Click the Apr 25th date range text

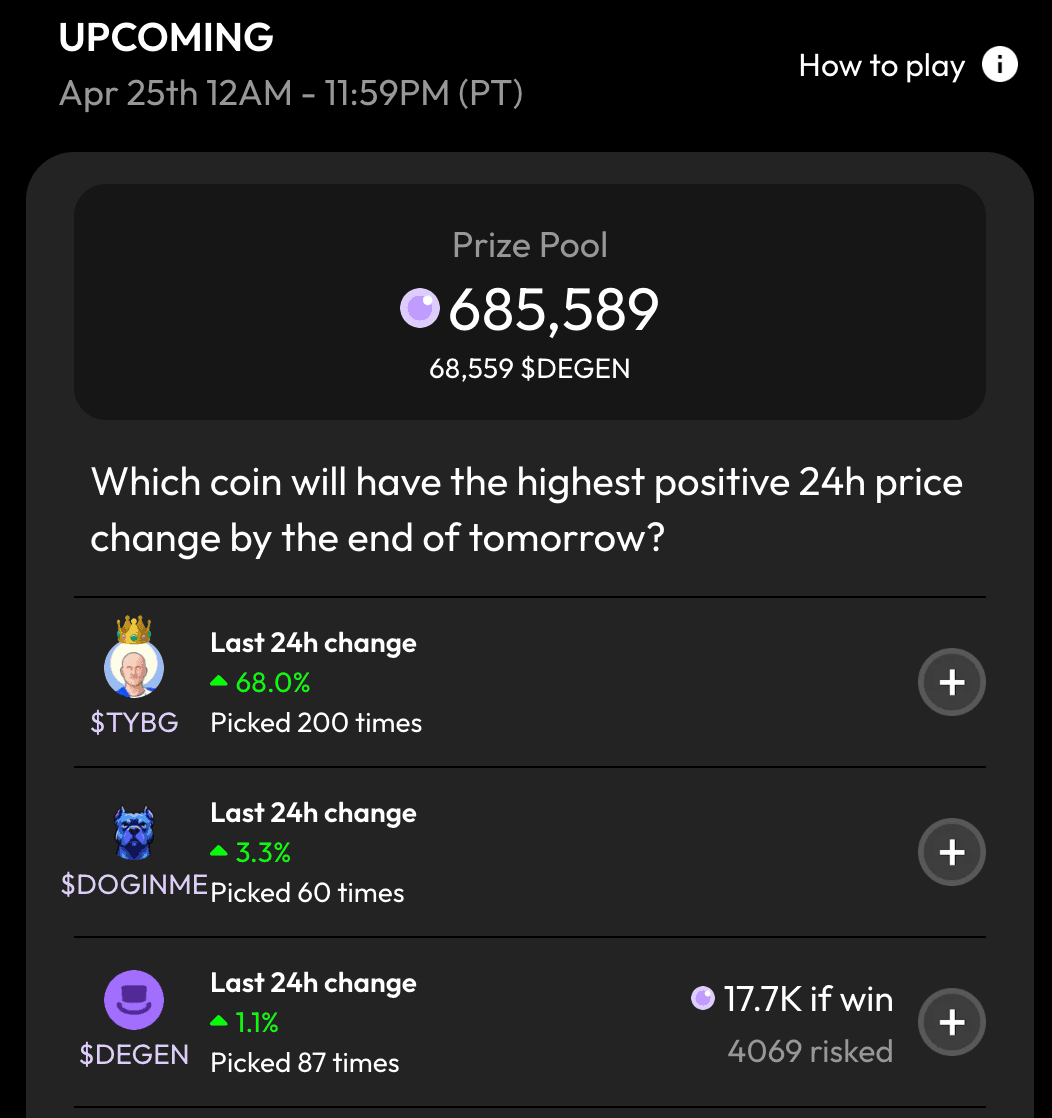coord(291,93)
